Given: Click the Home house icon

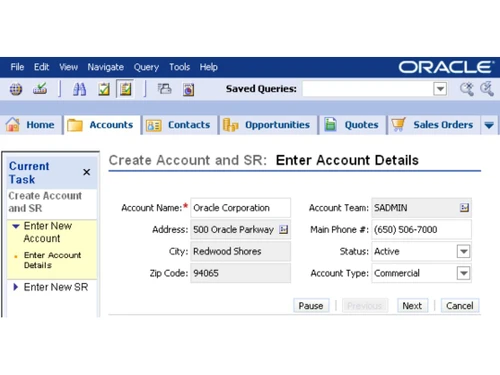Looking at the screenshot, I should coord(13,125).
